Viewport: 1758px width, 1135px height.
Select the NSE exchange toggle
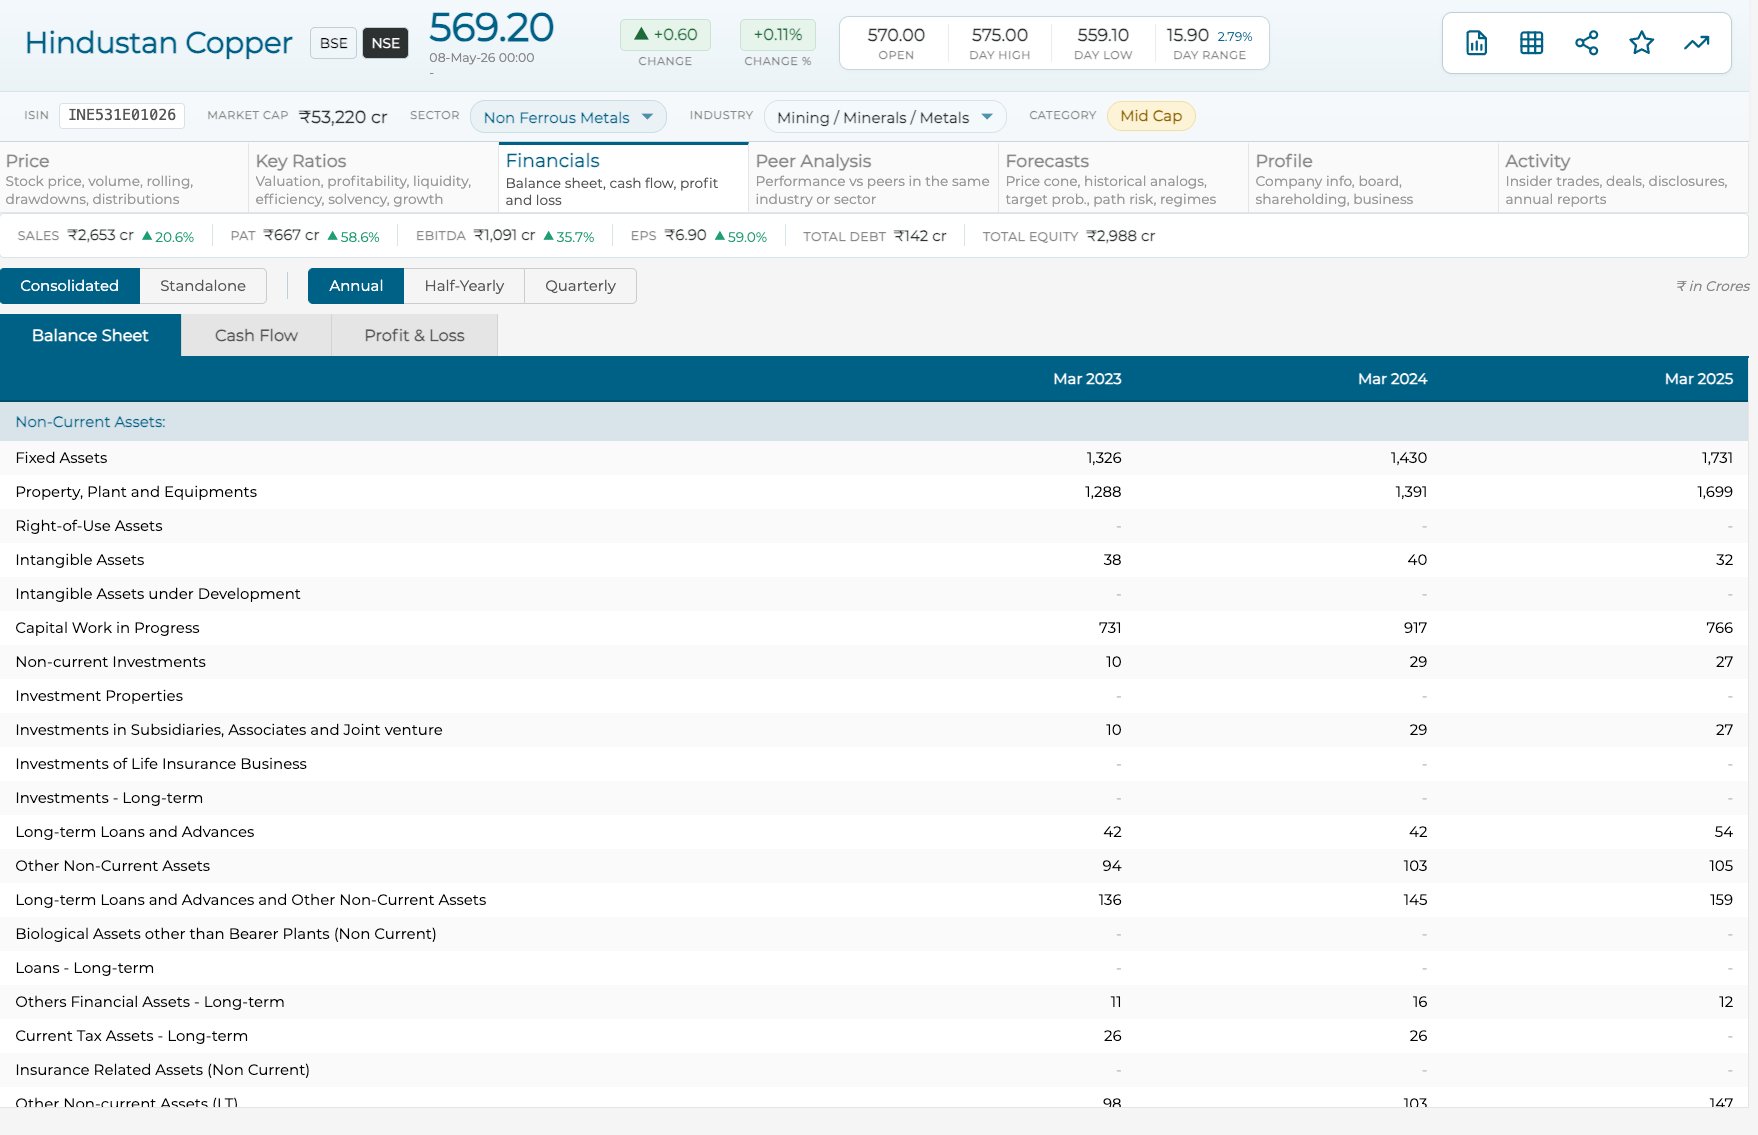click(x=385, y=43)
